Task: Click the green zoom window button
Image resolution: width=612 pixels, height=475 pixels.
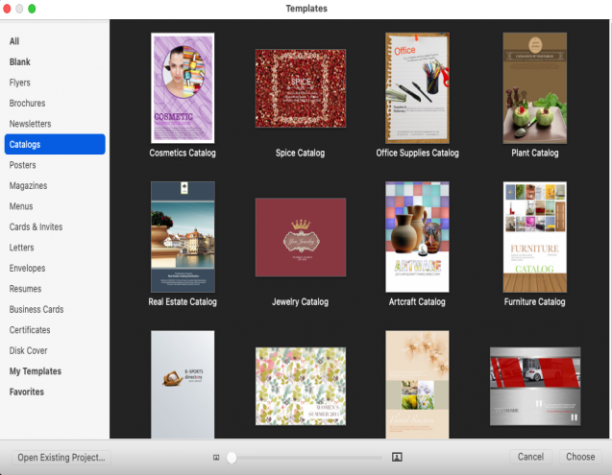Action: [32, 9]
